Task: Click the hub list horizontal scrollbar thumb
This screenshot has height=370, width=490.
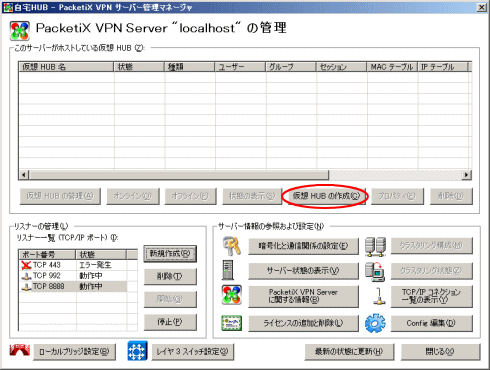Action: pos(179,175)
